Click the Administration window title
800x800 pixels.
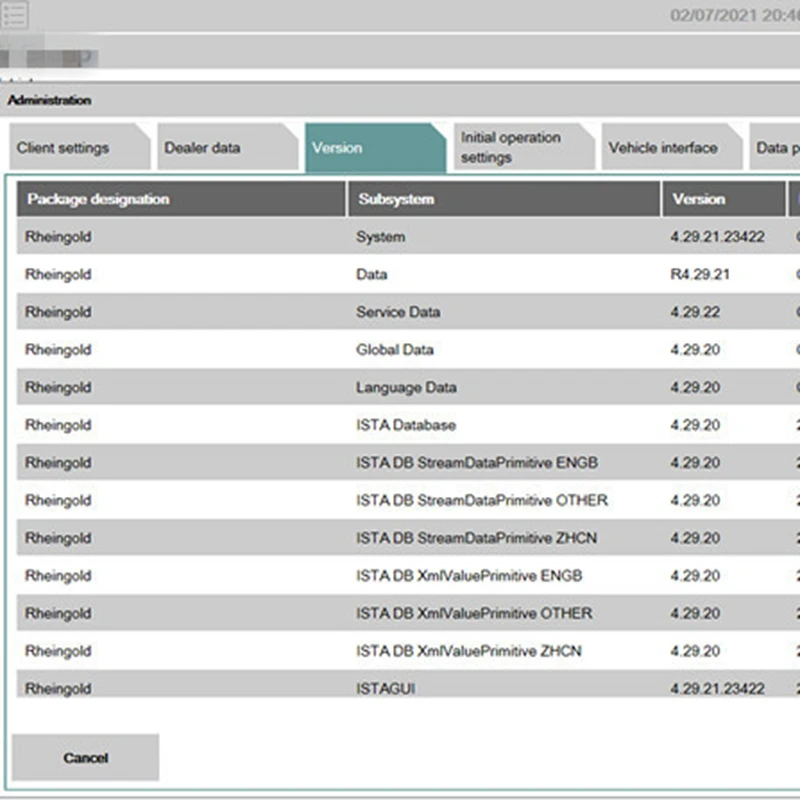(49, 100)
